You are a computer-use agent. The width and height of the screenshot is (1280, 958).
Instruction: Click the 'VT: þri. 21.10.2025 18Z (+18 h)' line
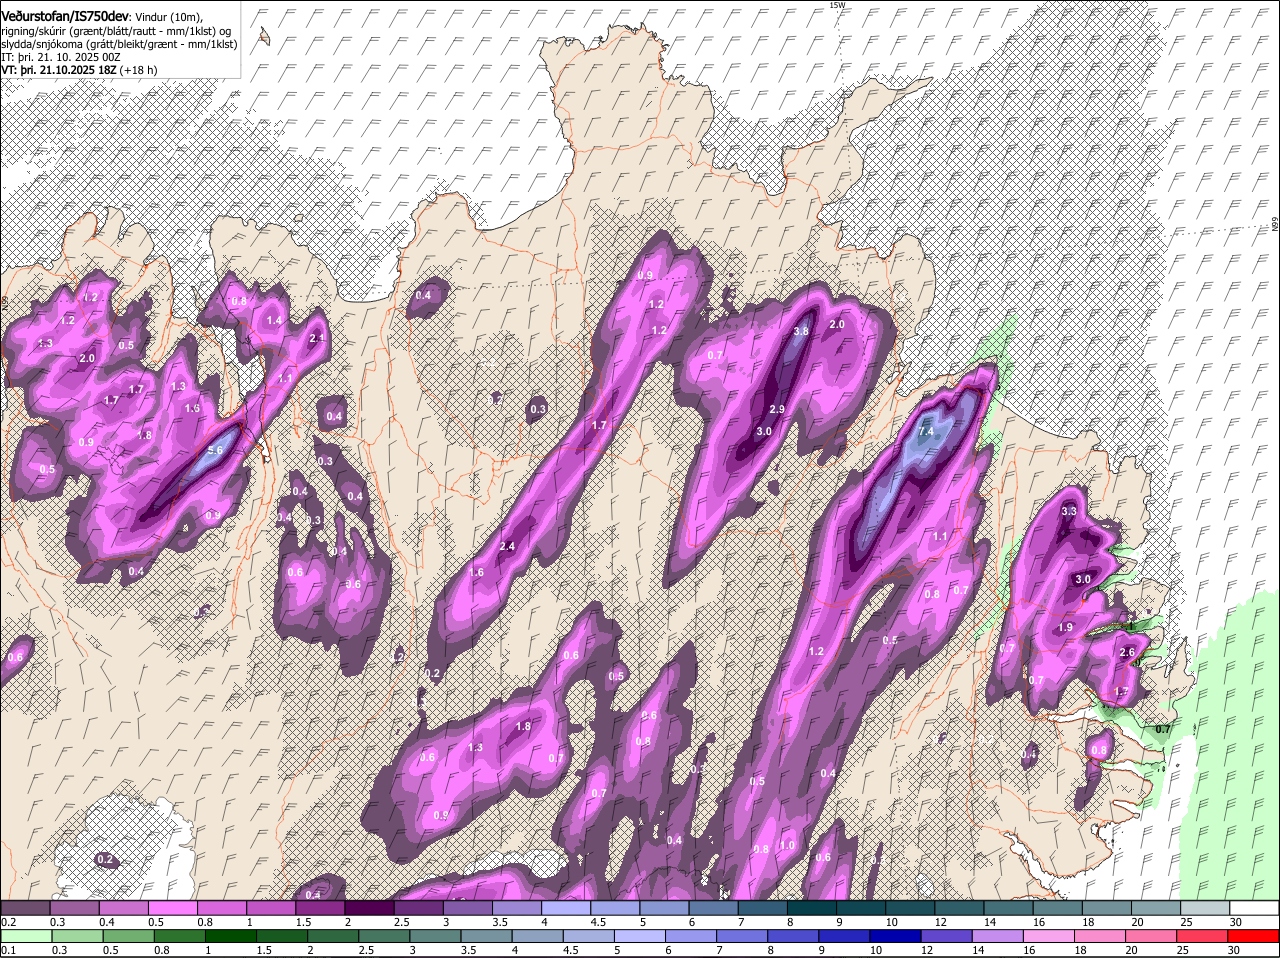[x=79, y=71]
